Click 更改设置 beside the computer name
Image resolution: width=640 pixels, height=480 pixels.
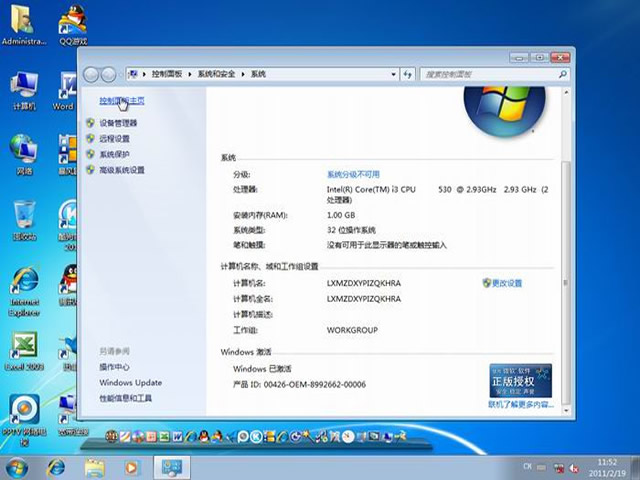[x=506, y=284]
